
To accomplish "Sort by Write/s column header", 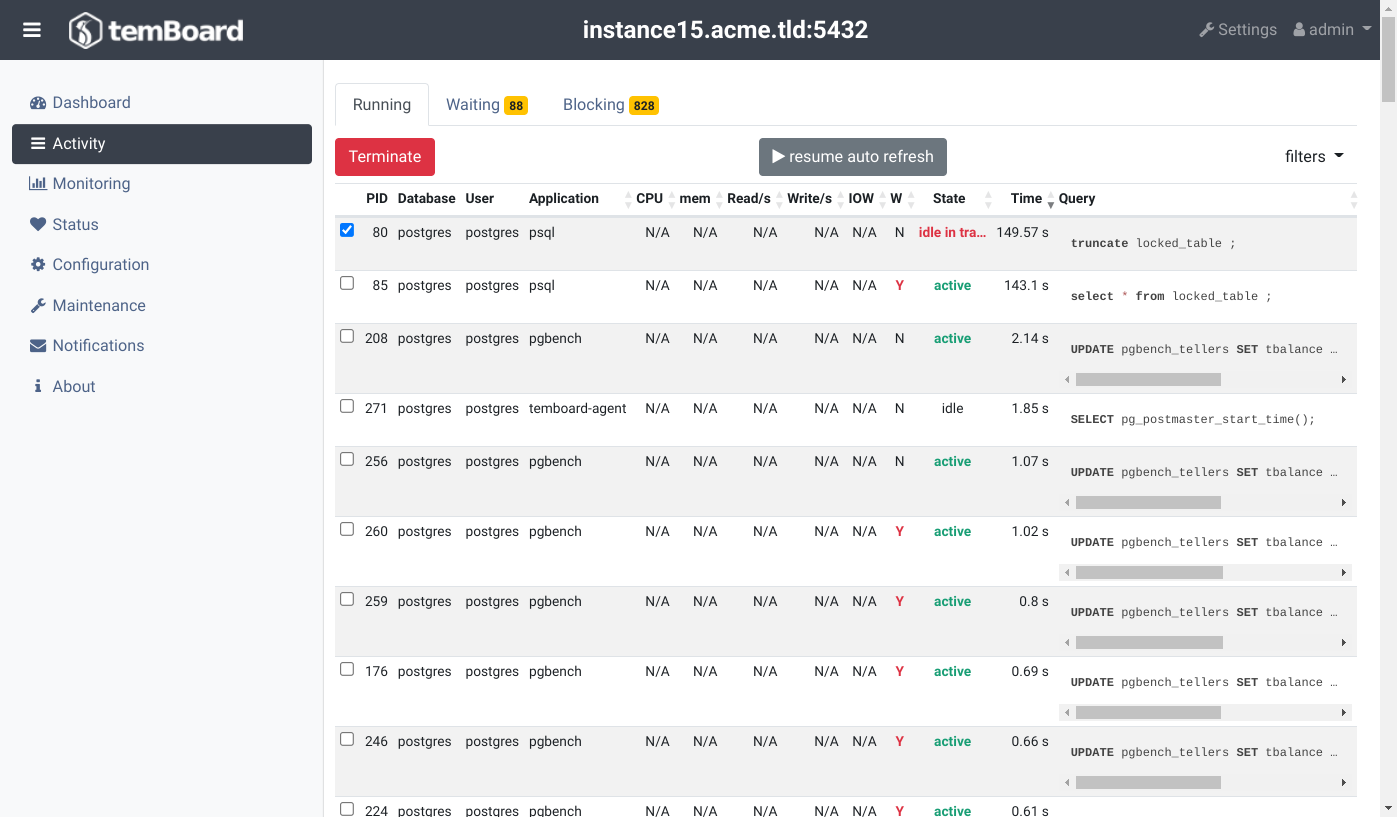I will pos(809,198).
